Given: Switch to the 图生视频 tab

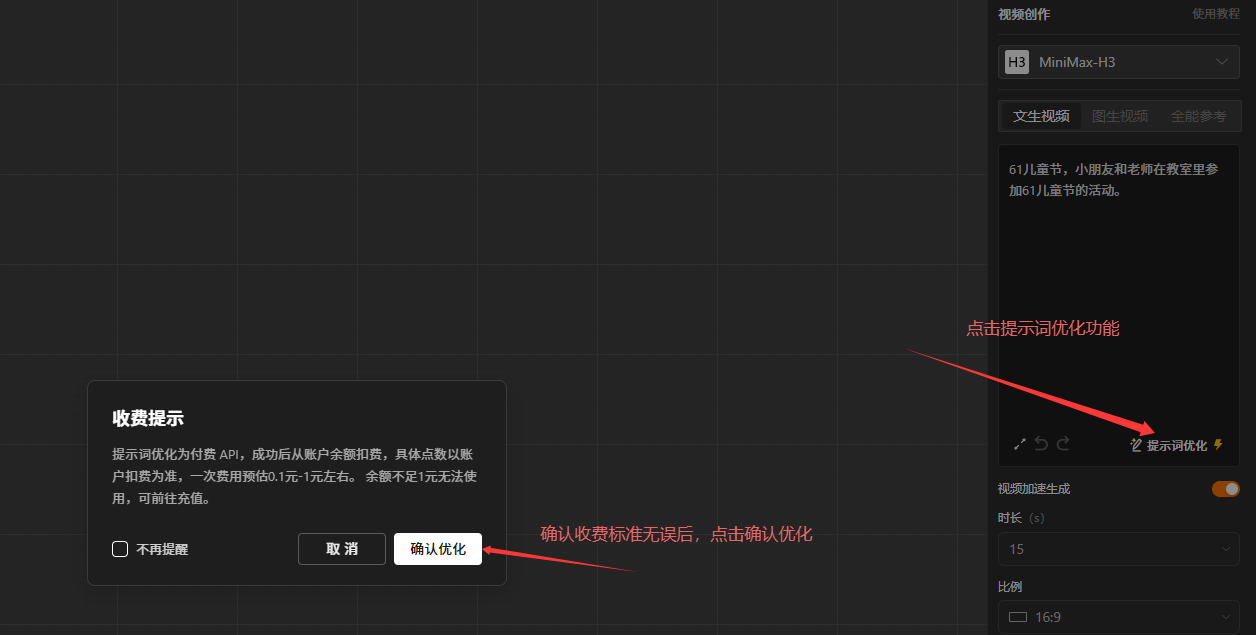Looking at the screenshot, I should pyautogui.click(x=1120, y=116).
